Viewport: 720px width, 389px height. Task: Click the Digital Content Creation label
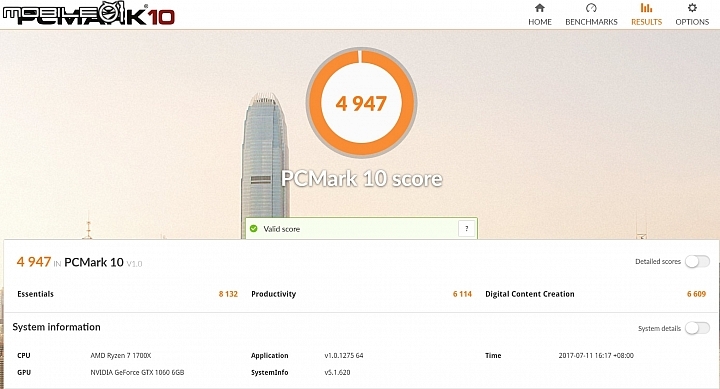(x=529, y=294)
